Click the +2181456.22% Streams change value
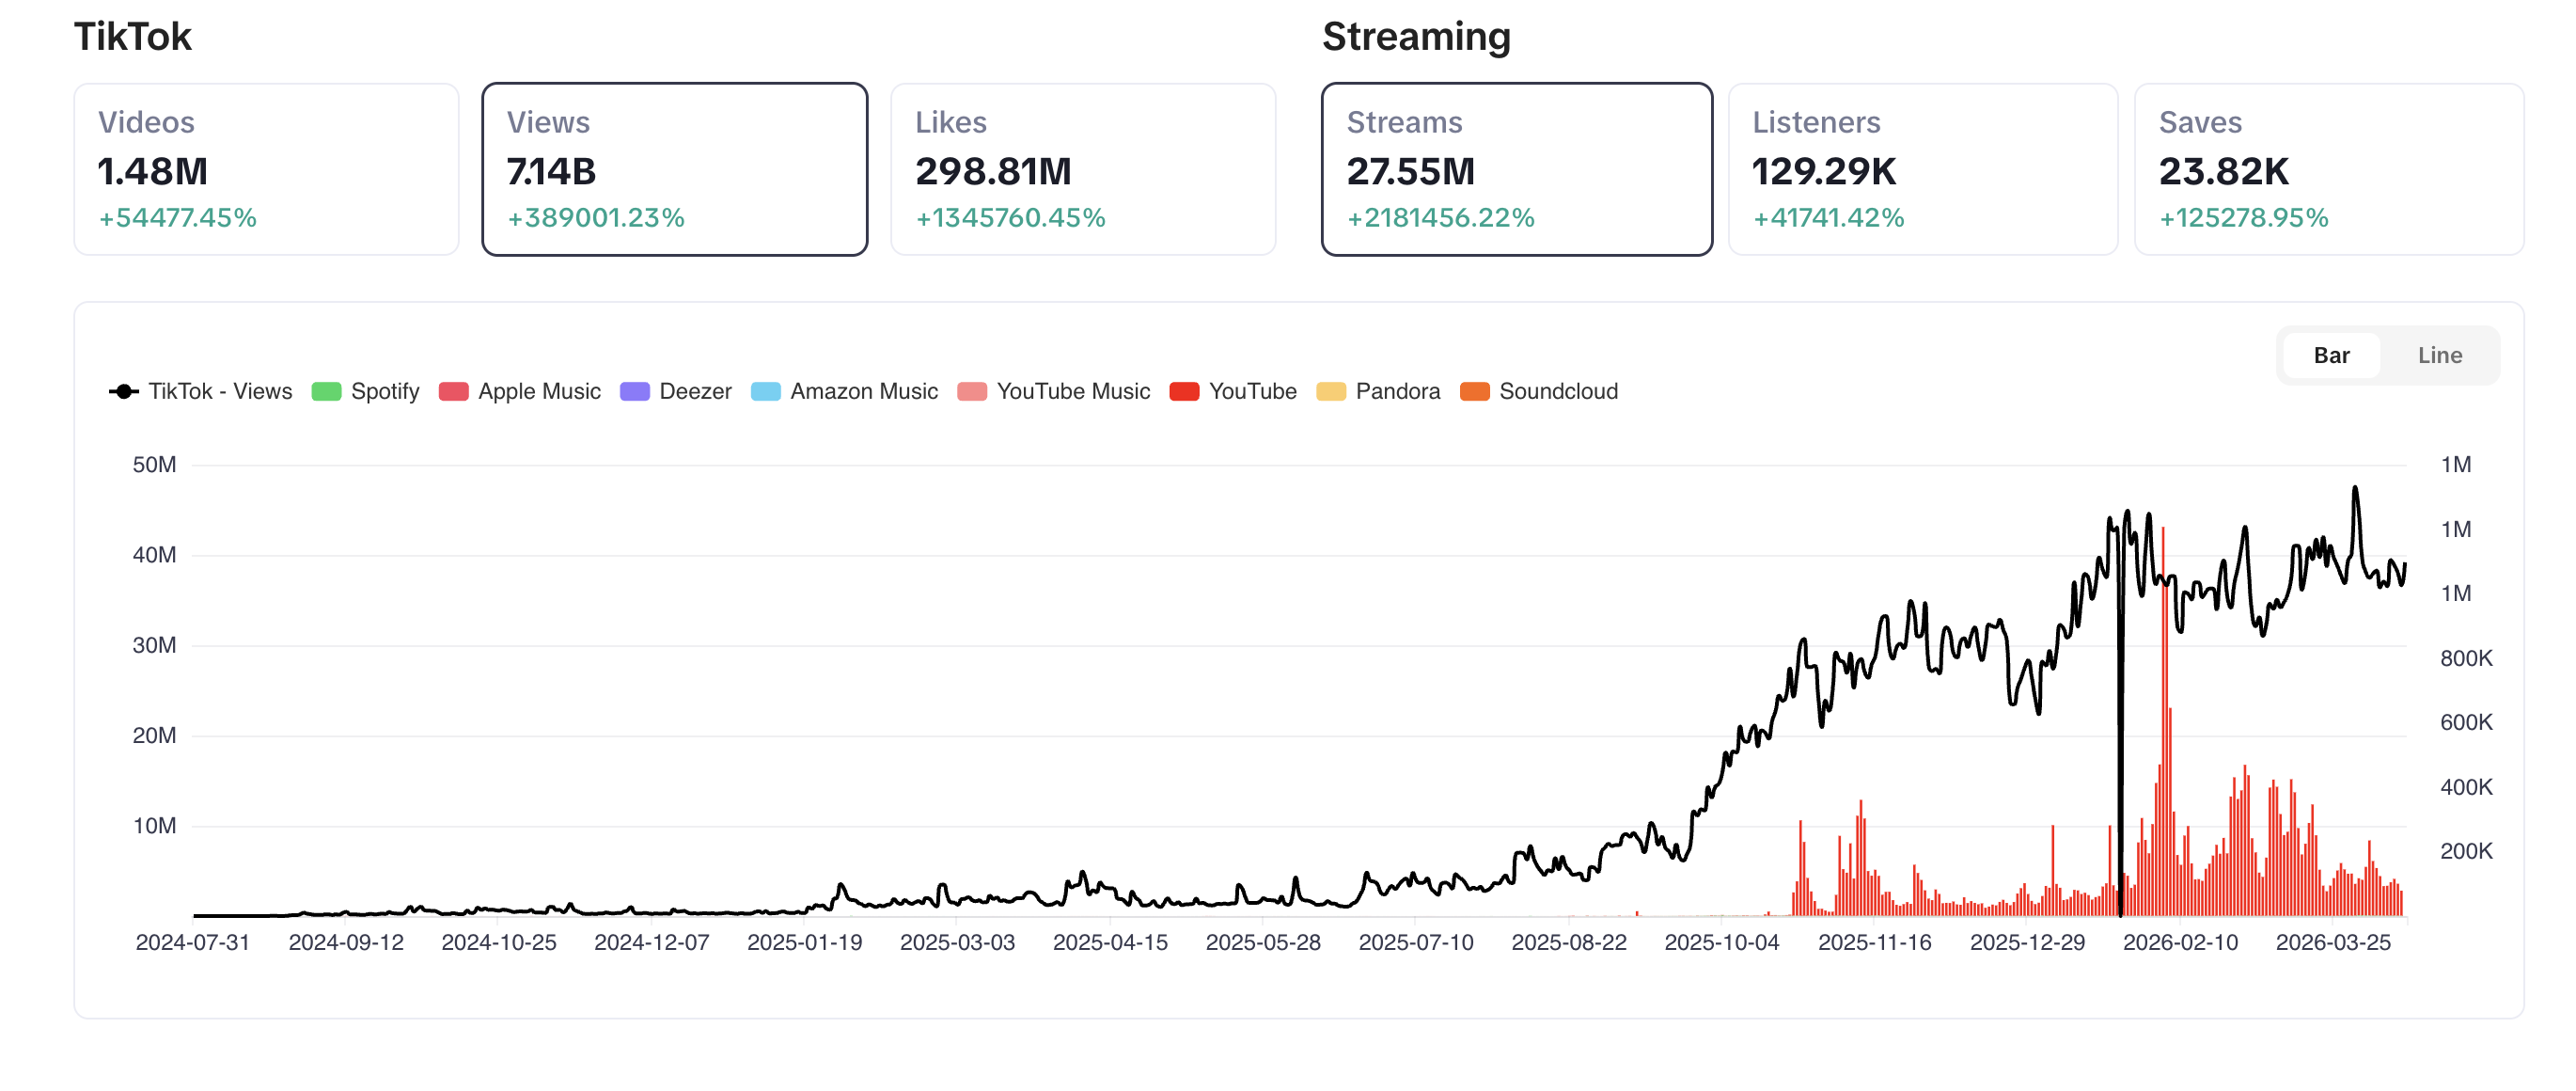Image resolution: width=2576 pixels, height=1091 pixels. point(1440,218)
